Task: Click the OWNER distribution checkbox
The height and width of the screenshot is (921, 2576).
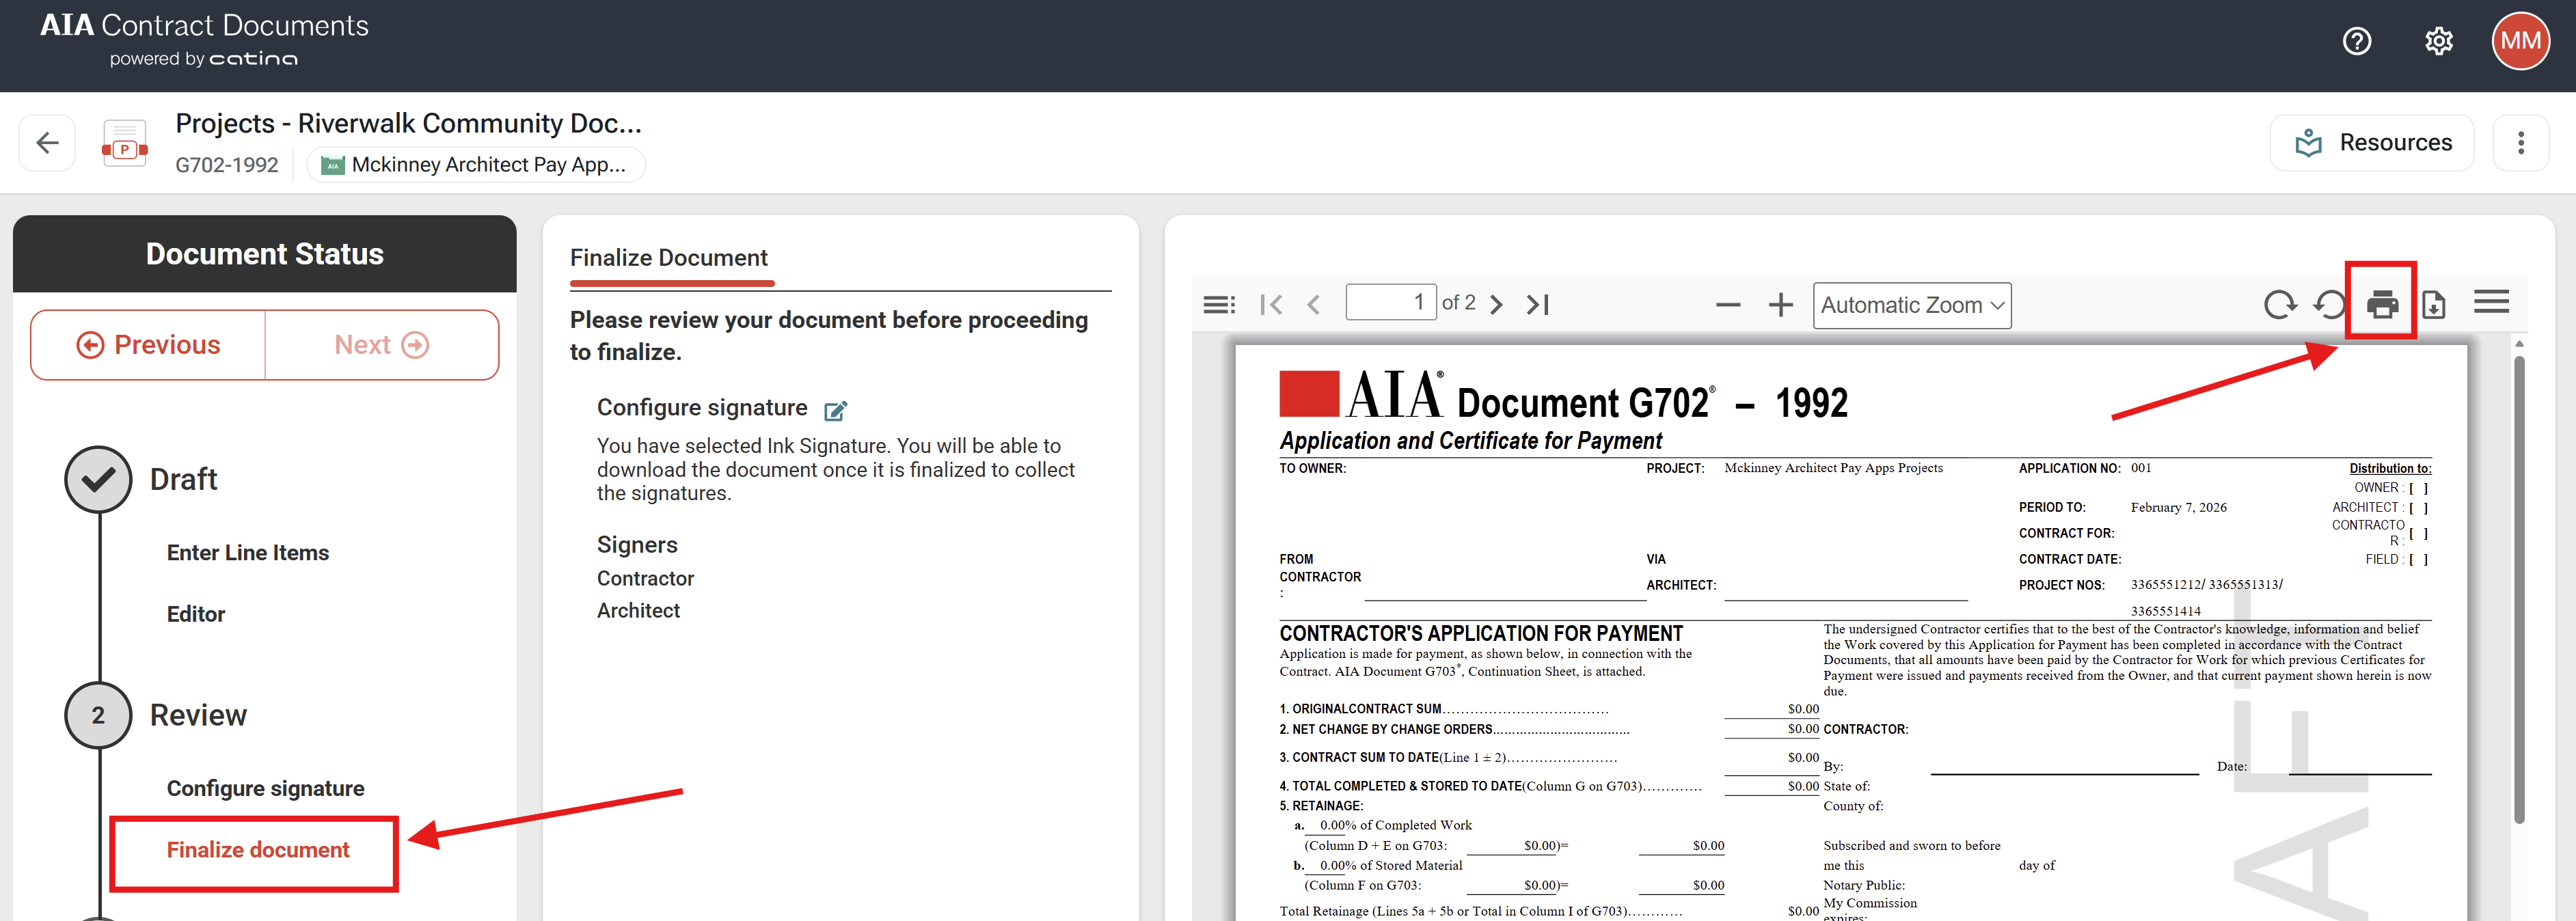Action: 2418,489
